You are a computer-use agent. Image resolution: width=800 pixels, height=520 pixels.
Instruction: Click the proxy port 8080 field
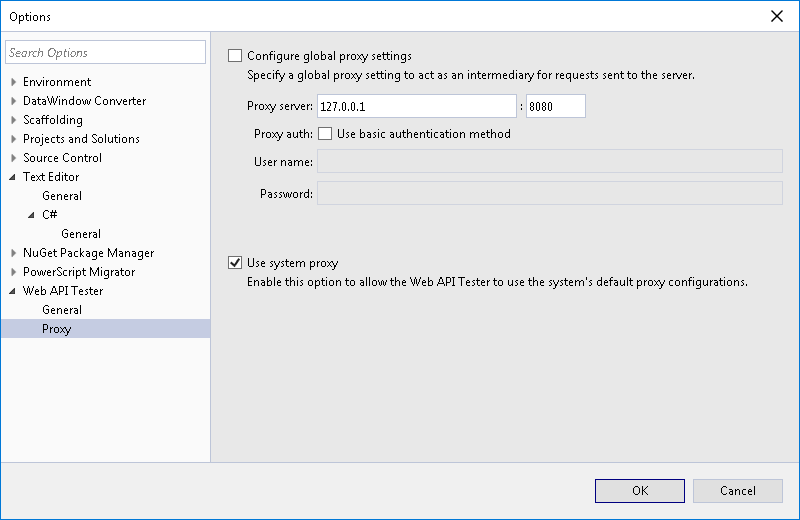[555, 106]
